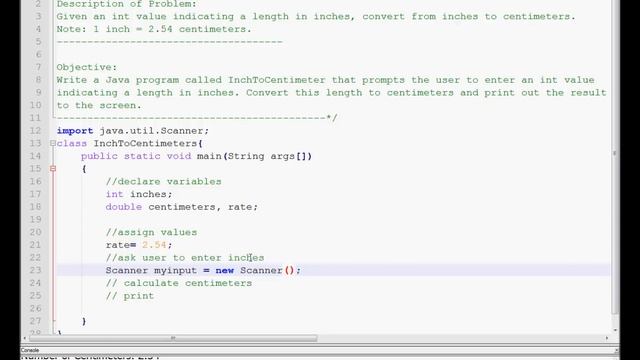Click line number 26 in margin
Viewport: 640px width, 360px height.
pyautogui.click(x=36, y=308)
